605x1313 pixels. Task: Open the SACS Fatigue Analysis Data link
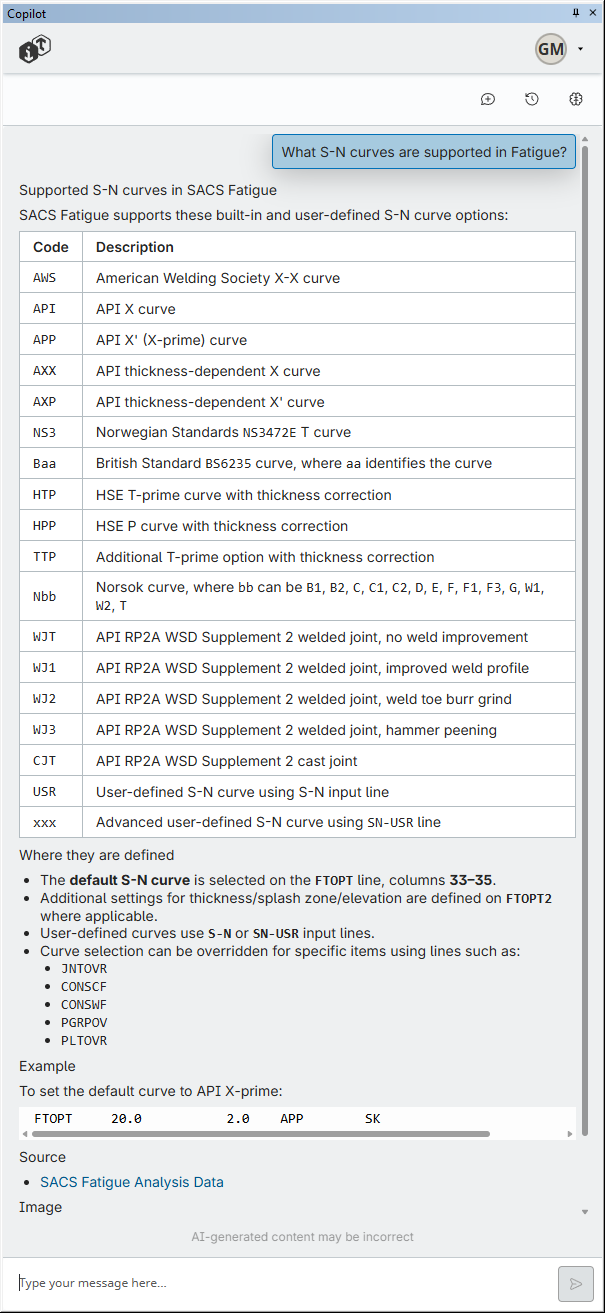pyautogui.click(x=132, y=1182)
